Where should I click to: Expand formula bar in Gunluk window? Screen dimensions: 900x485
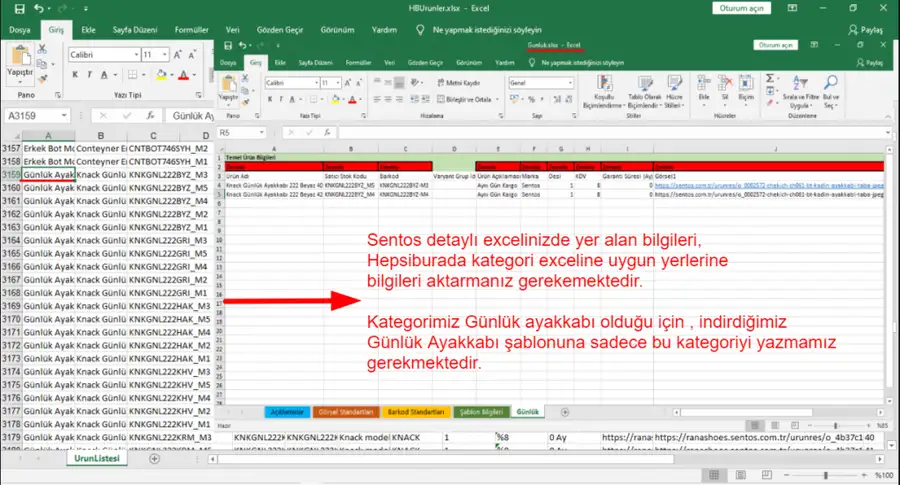[x=887, y=133]
